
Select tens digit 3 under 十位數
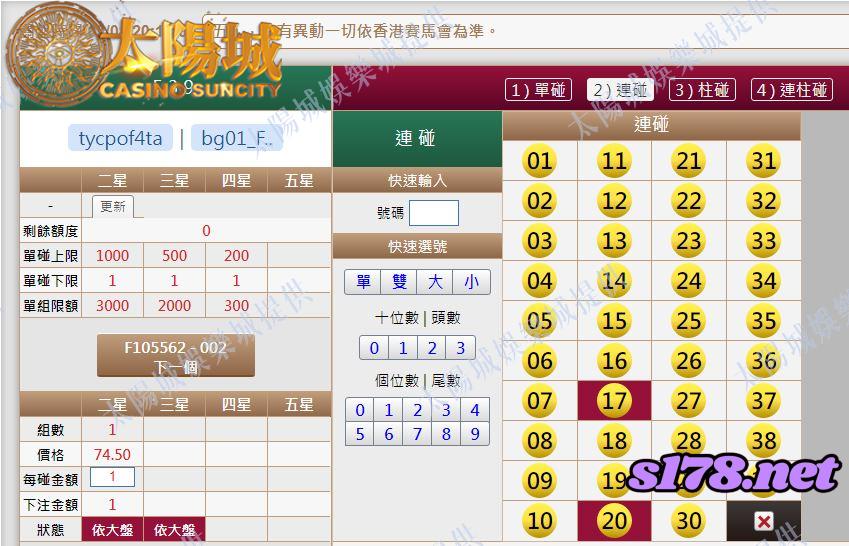(461, 348)
